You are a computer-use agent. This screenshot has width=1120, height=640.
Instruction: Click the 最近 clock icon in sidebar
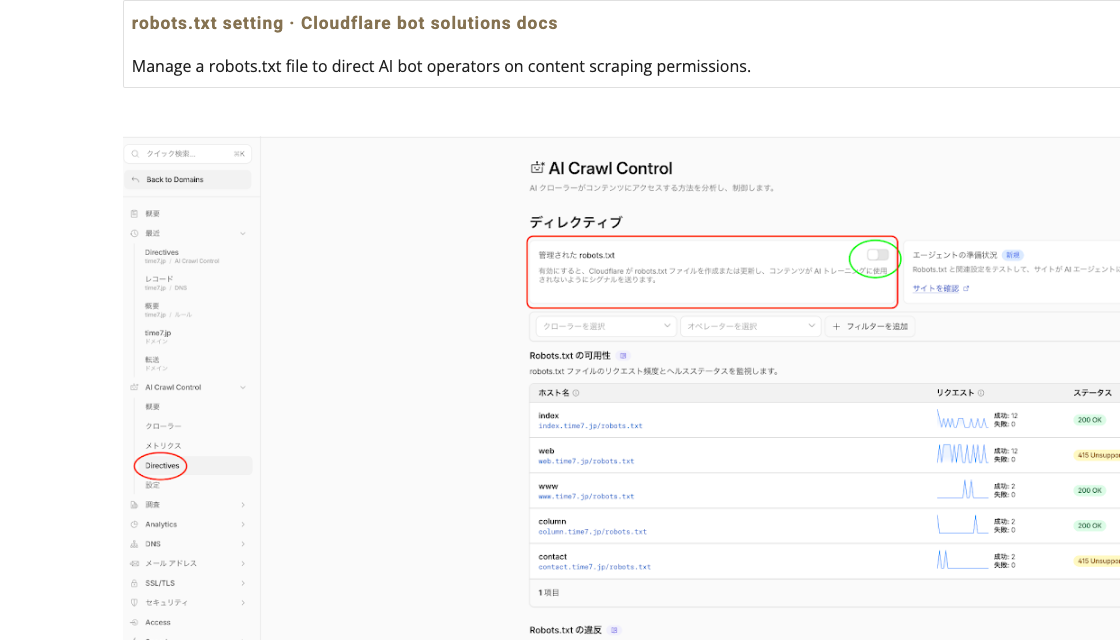pyautogui.click(x=134, y=234)
